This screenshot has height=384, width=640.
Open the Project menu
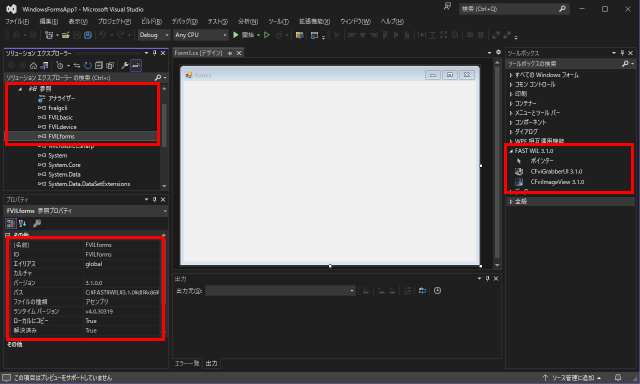114,21
